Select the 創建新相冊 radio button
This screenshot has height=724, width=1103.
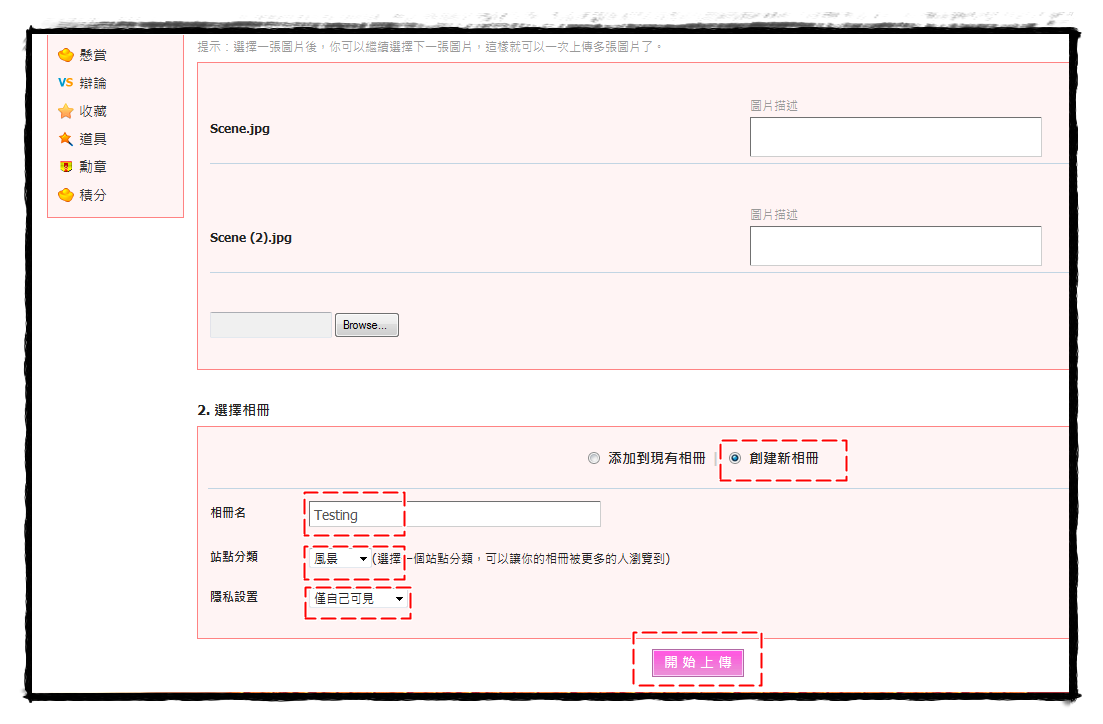coord(736,458)
